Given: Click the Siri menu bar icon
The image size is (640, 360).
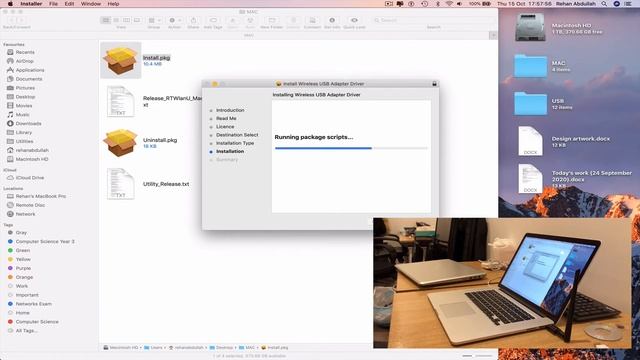Looking at the screenshot, I should click(616, 4).
